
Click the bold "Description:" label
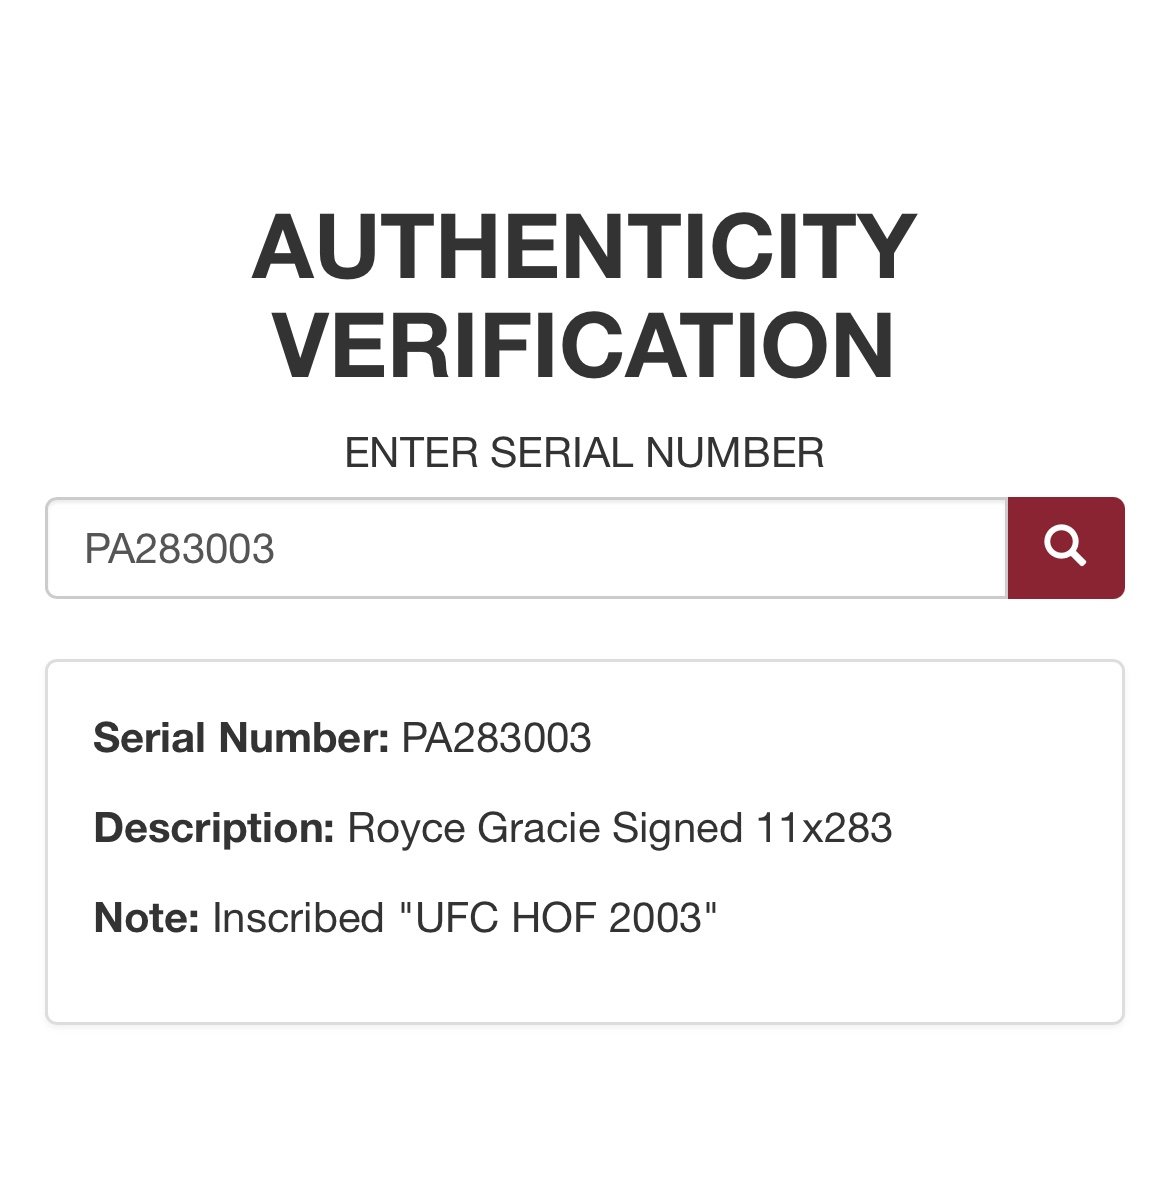click(x=214, y=828)
